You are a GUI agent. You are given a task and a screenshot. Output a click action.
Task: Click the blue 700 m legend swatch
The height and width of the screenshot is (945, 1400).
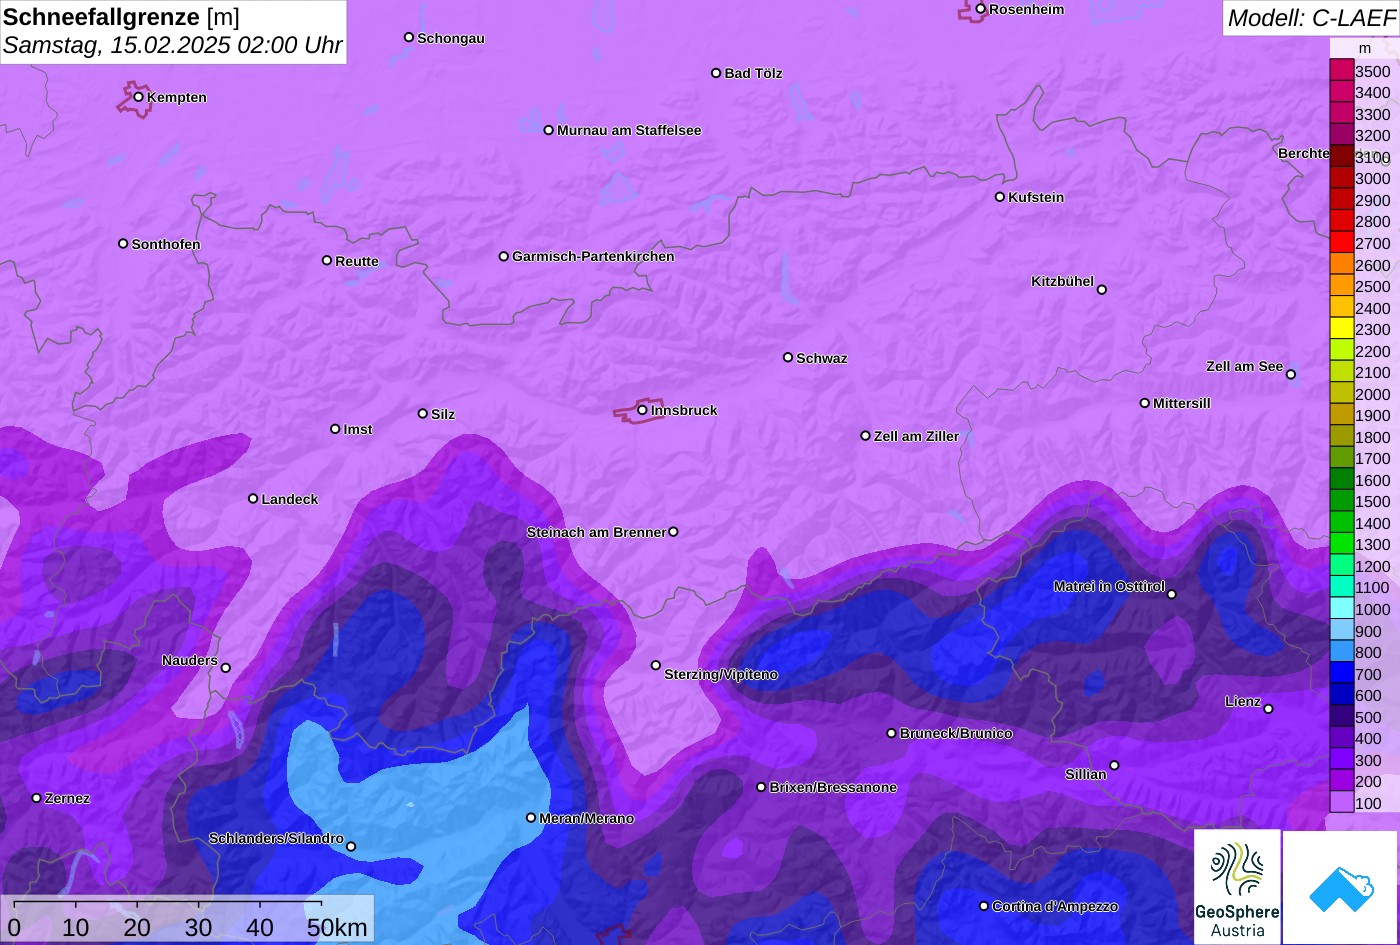pos(1341,674)
